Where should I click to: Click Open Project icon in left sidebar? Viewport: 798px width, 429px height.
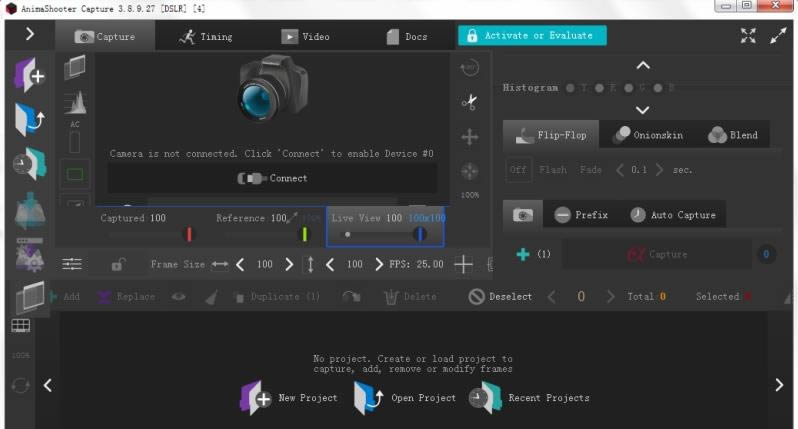[30, 119]
